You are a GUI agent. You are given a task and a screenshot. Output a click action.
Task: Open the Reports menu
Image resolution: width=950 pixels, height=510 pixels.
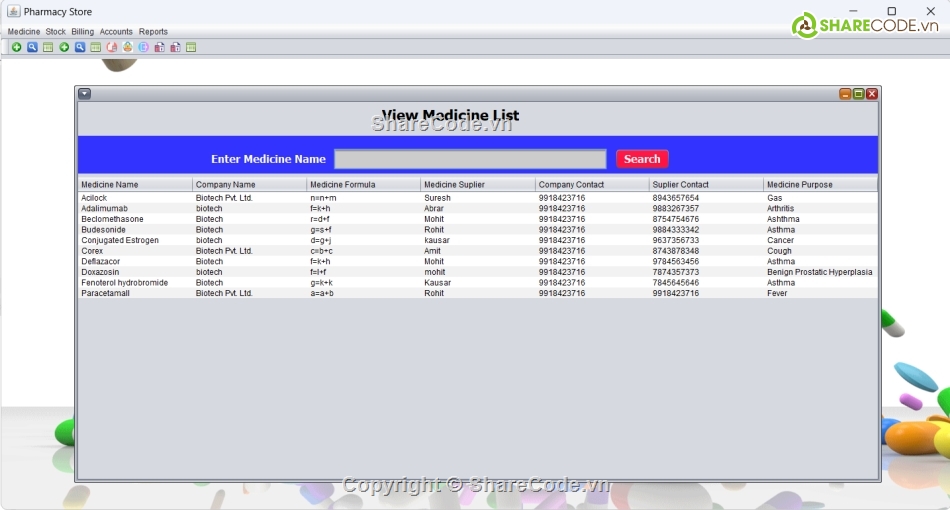click(x=153, y=32)
